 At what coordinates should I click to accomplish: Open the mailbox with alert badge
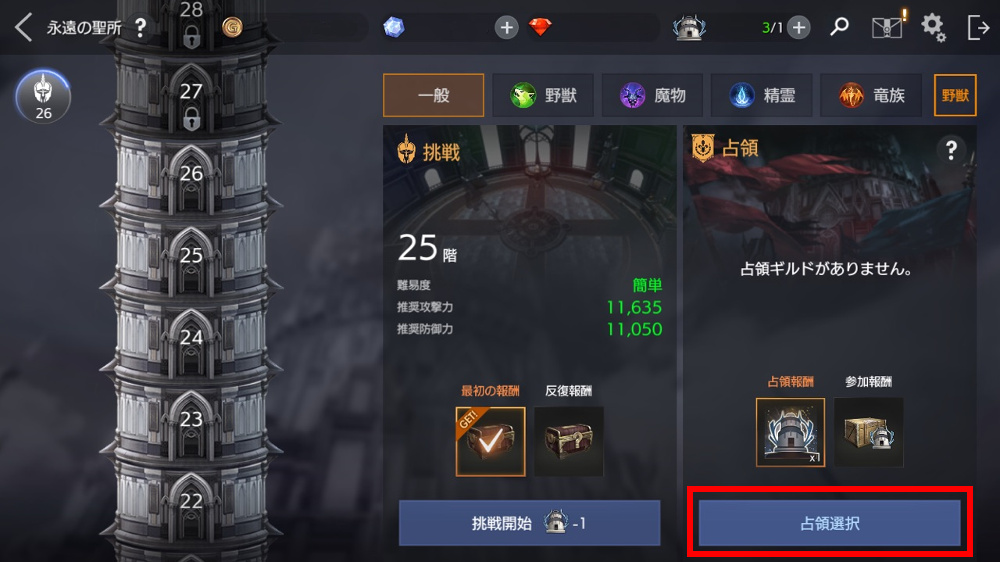coord(888,27)
